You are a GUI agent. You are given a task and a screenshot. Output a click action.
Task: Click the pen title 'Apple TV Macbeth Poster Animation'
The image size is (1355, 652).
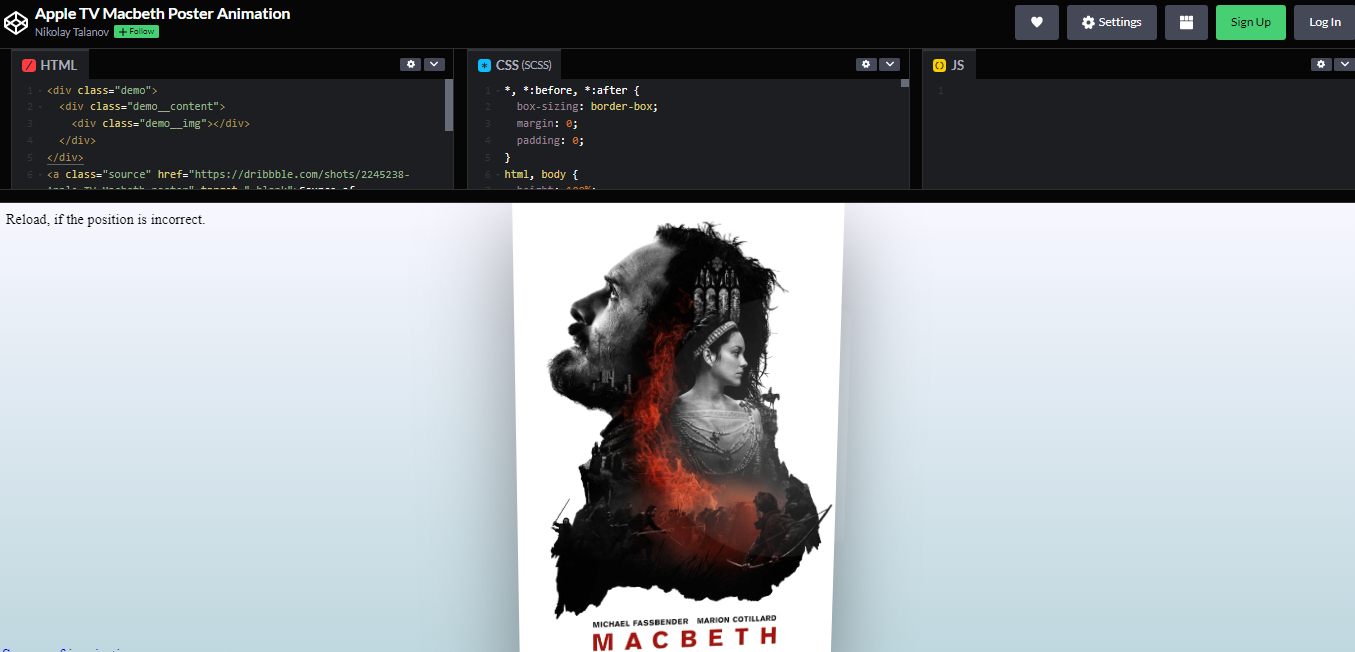click(x=163, y=14)
